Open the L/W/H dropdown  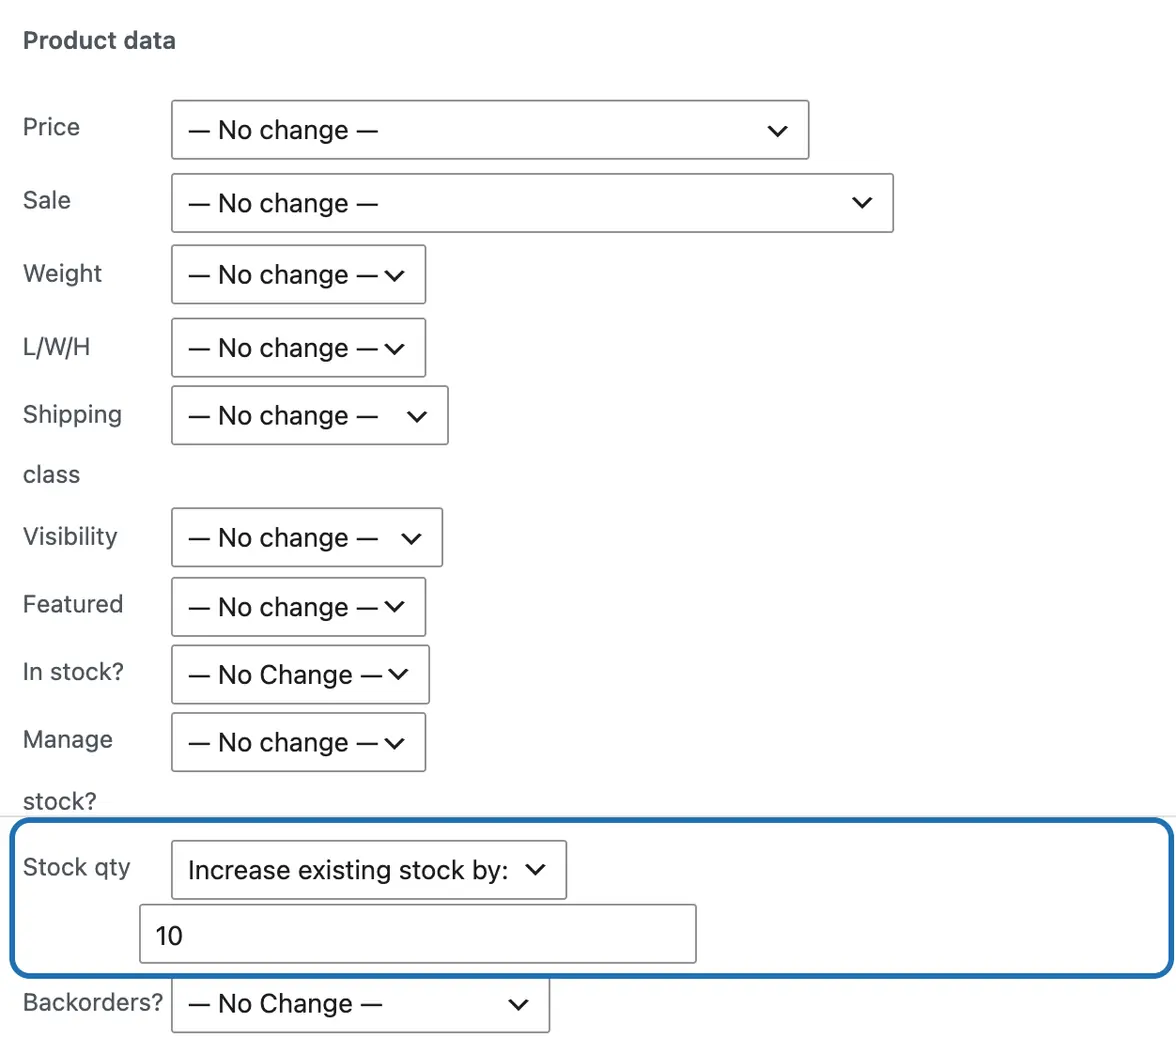298,348
